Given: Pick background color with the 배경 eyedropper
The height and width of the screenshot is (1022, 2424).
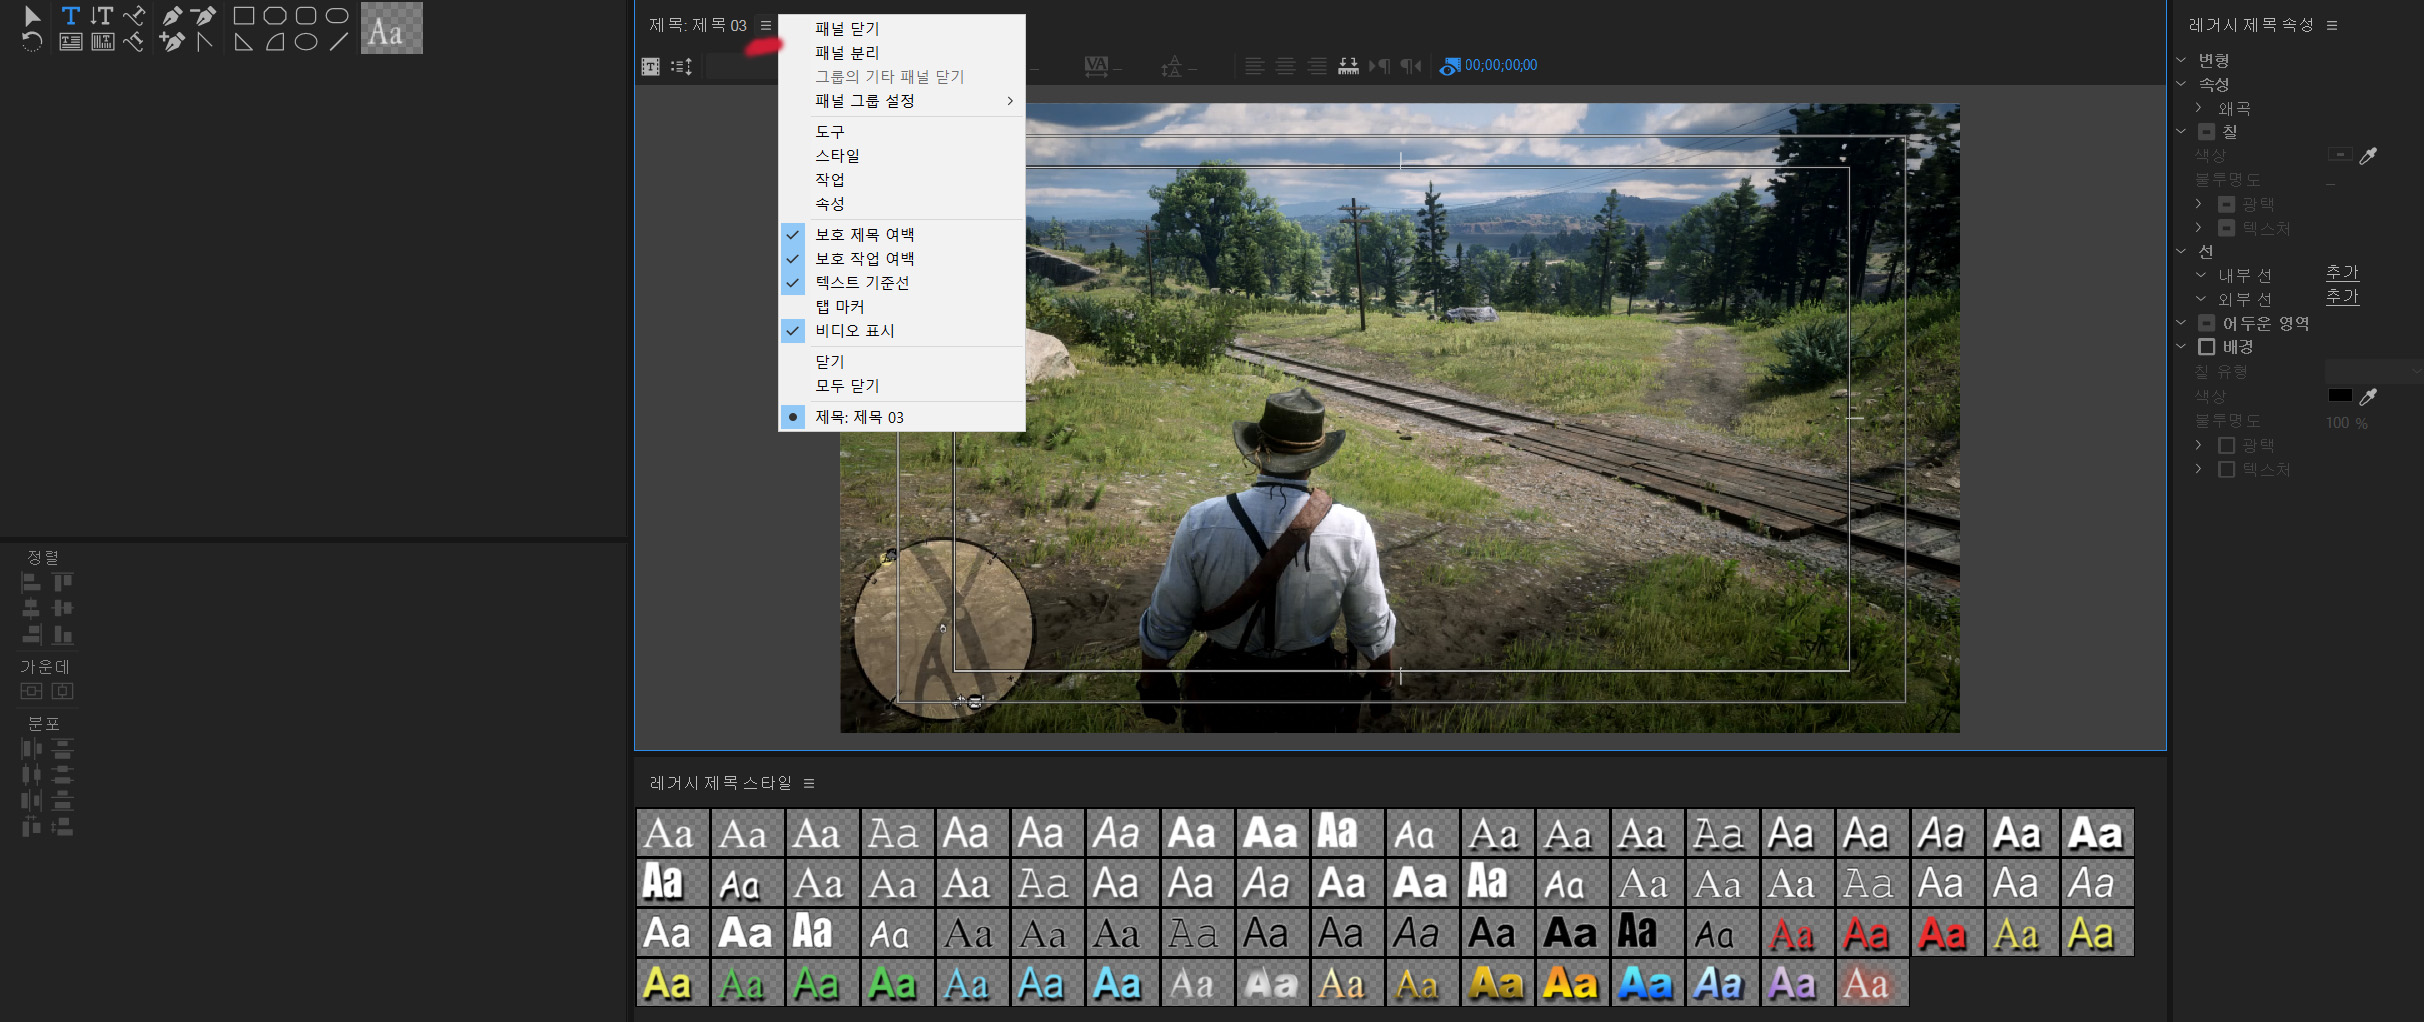Looking at the screenshot, I should coord(2368,397).
